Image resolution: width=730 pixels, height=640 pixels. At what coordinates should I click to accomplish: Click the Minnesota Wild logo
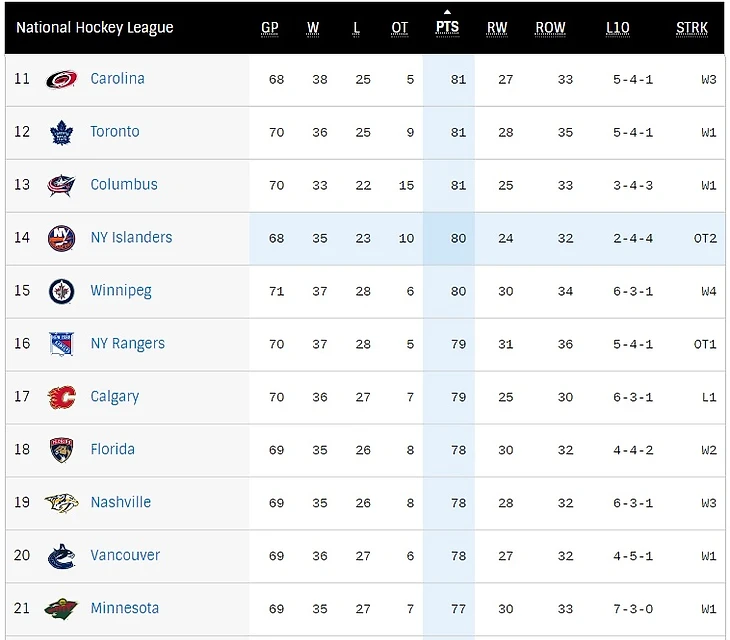(x=61, y=609)
